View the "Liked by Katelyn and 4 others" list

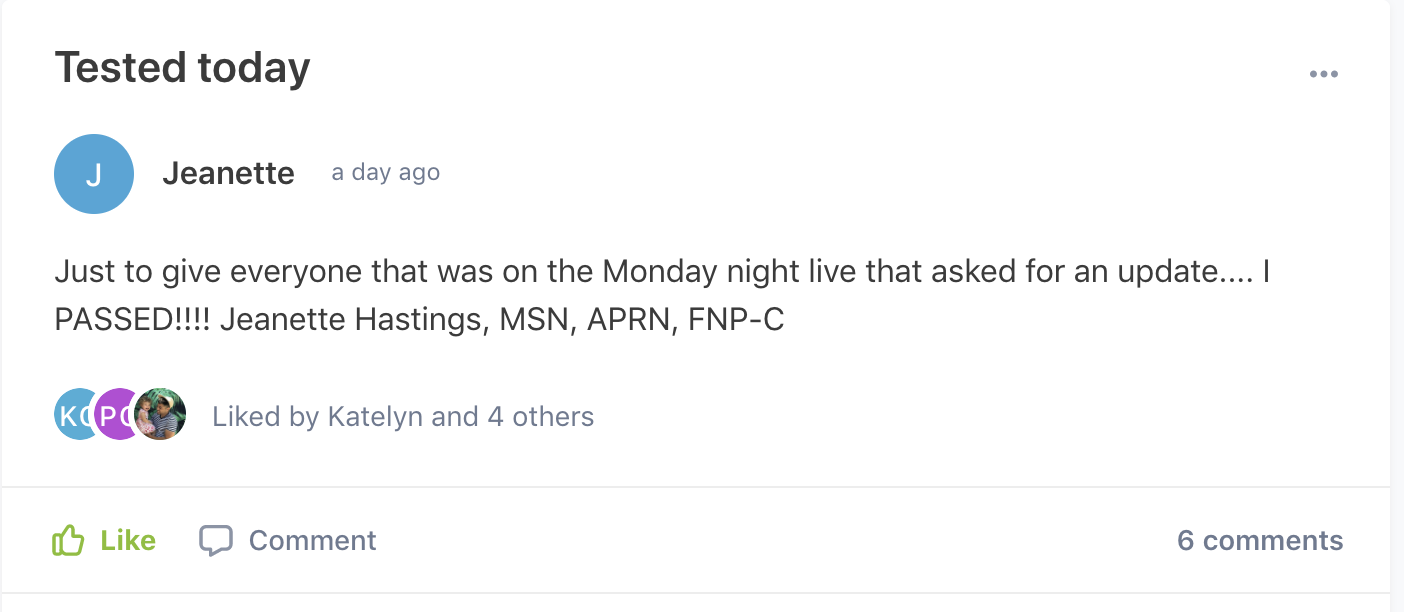(x=403, y=416)
